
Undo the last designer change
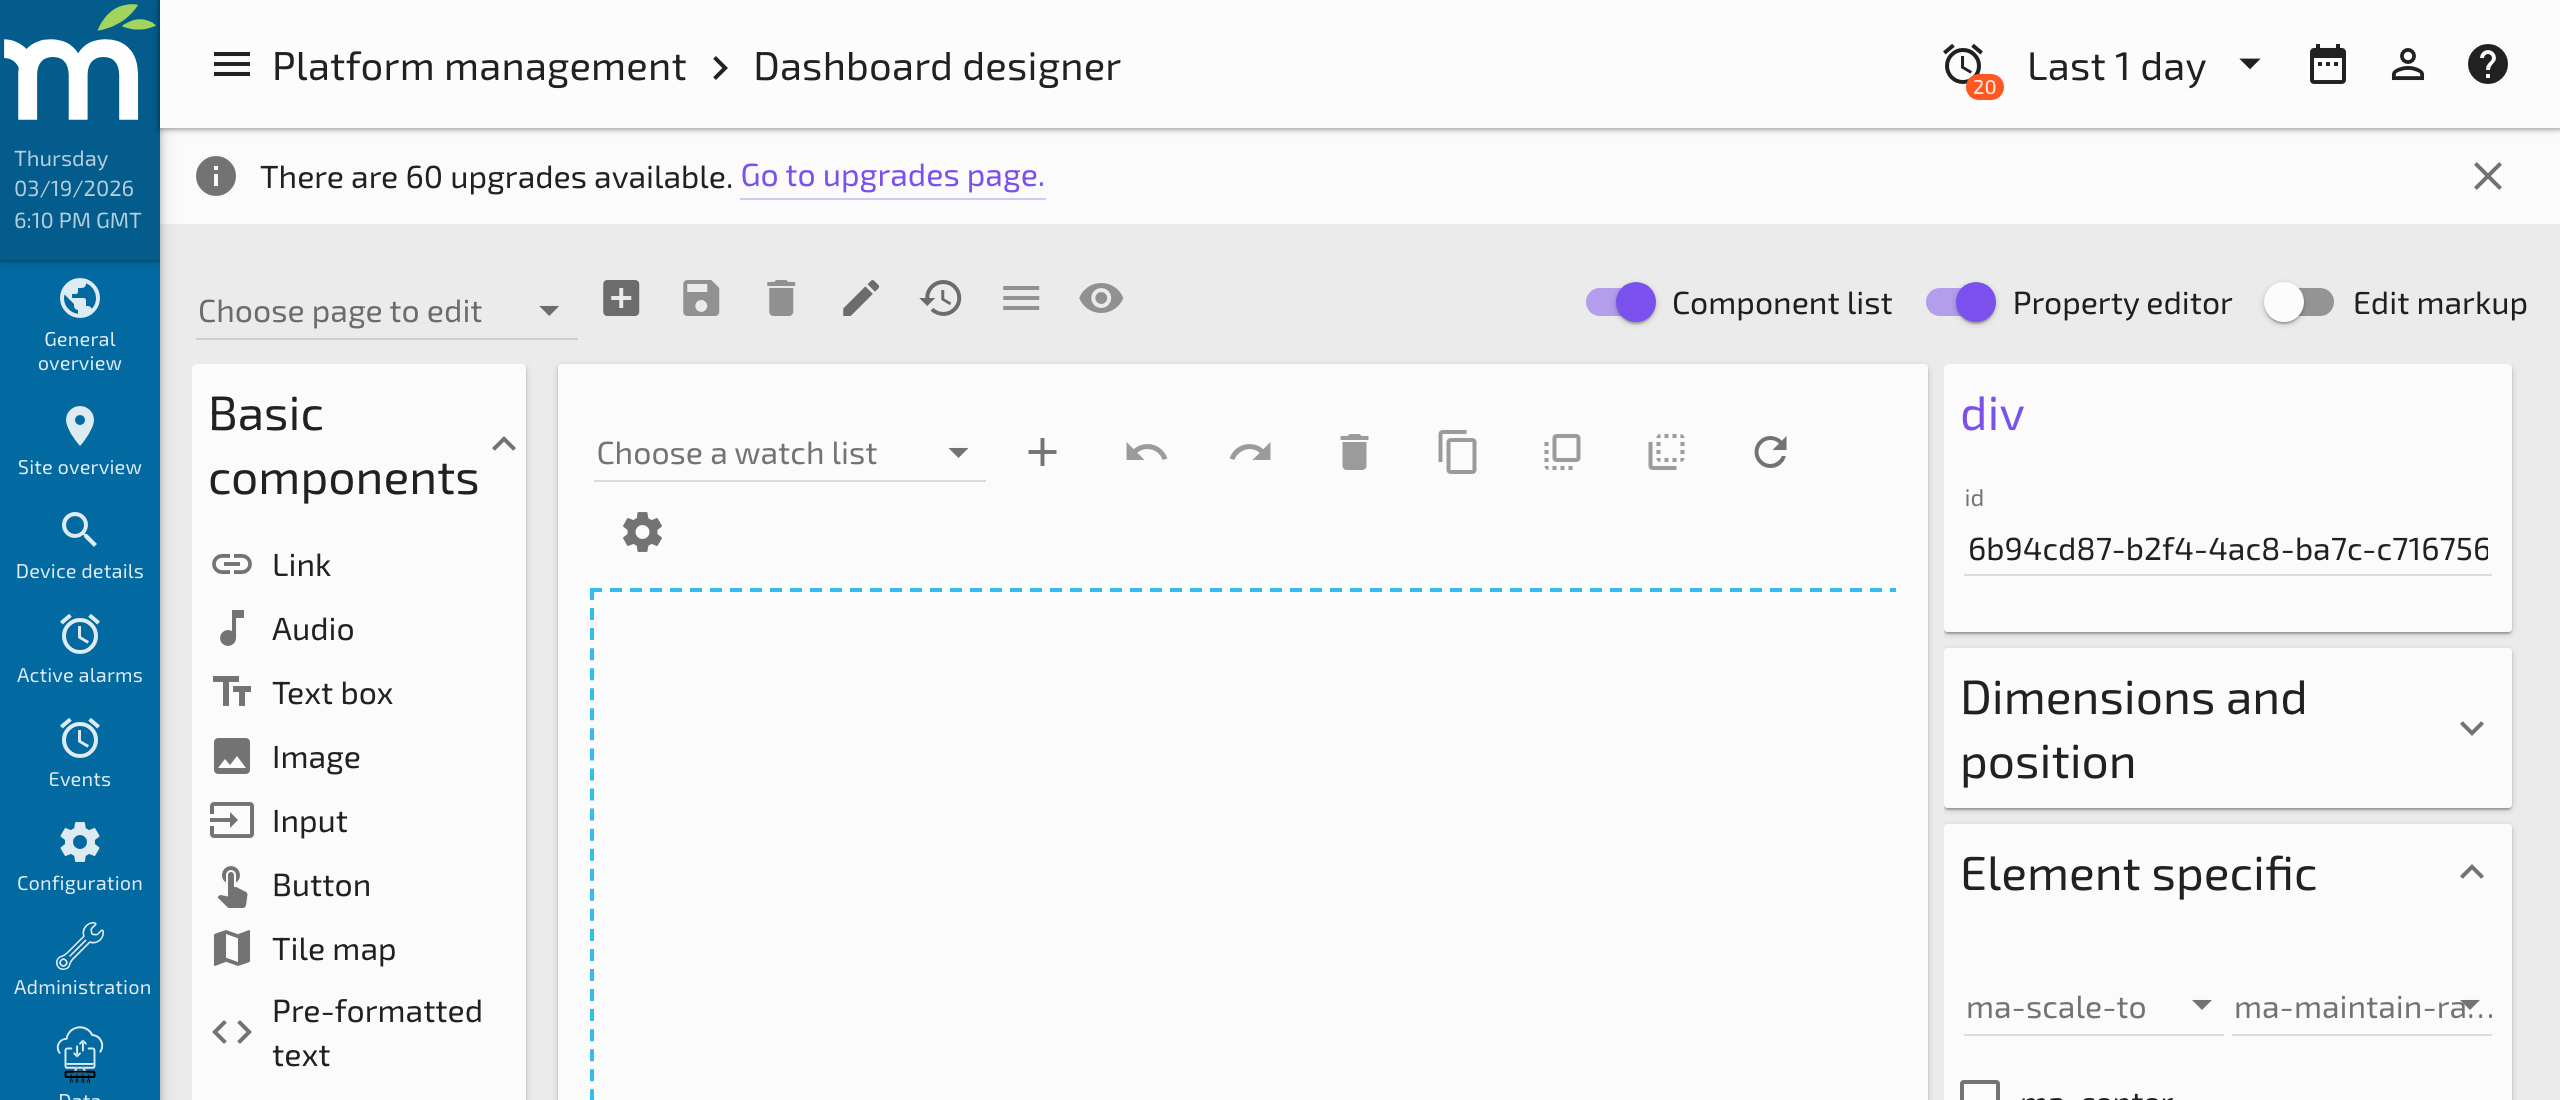coord(1147,452)
